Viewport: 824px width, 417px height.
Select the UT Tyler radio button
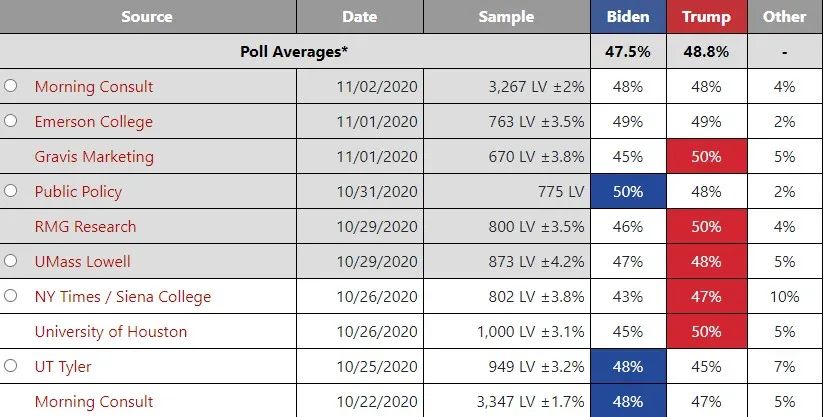tap(11, 366)
